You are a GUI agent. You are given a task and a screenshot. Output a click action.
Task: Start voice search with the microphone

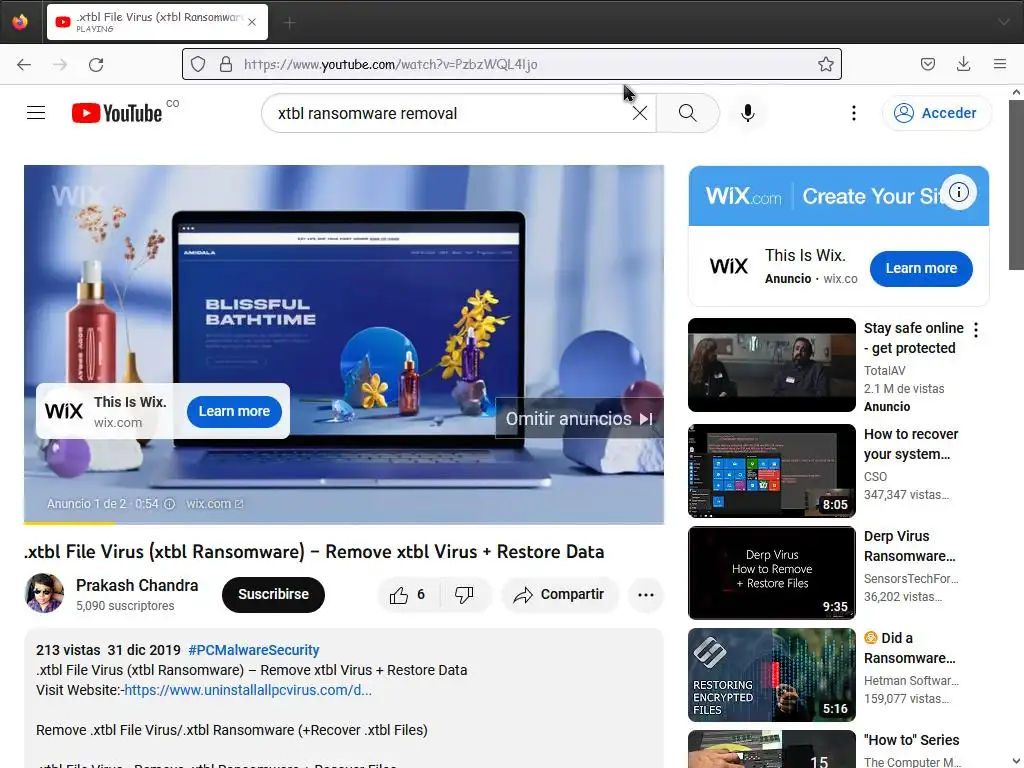[748, 113]
